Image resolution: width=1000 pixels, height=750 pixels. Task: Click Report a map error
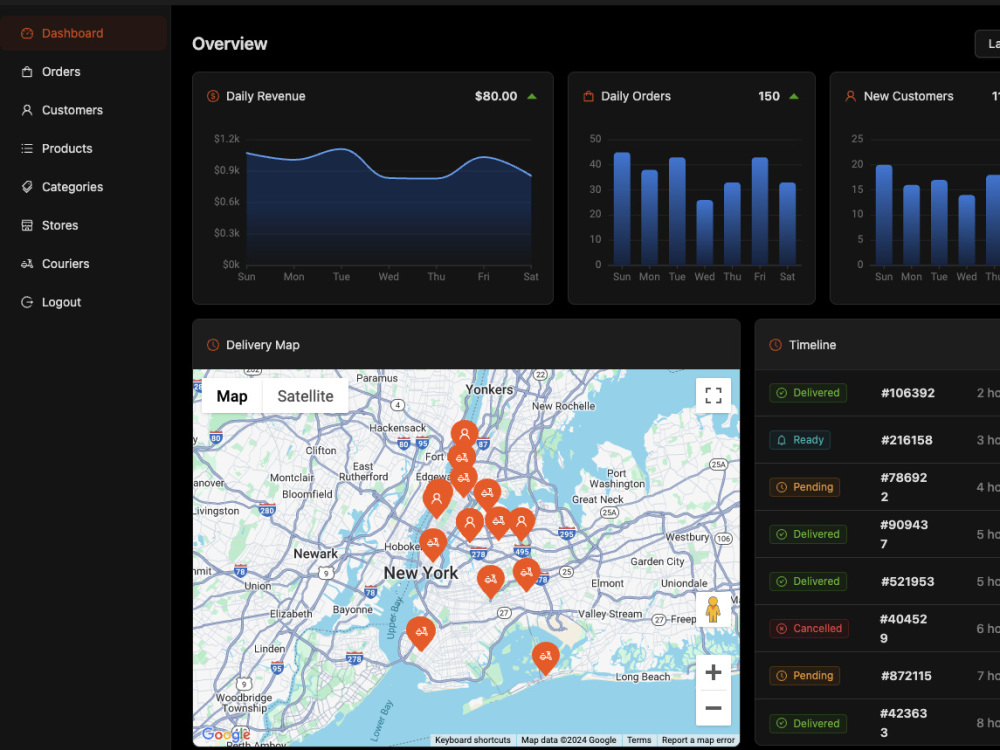(x=698, y=740)
